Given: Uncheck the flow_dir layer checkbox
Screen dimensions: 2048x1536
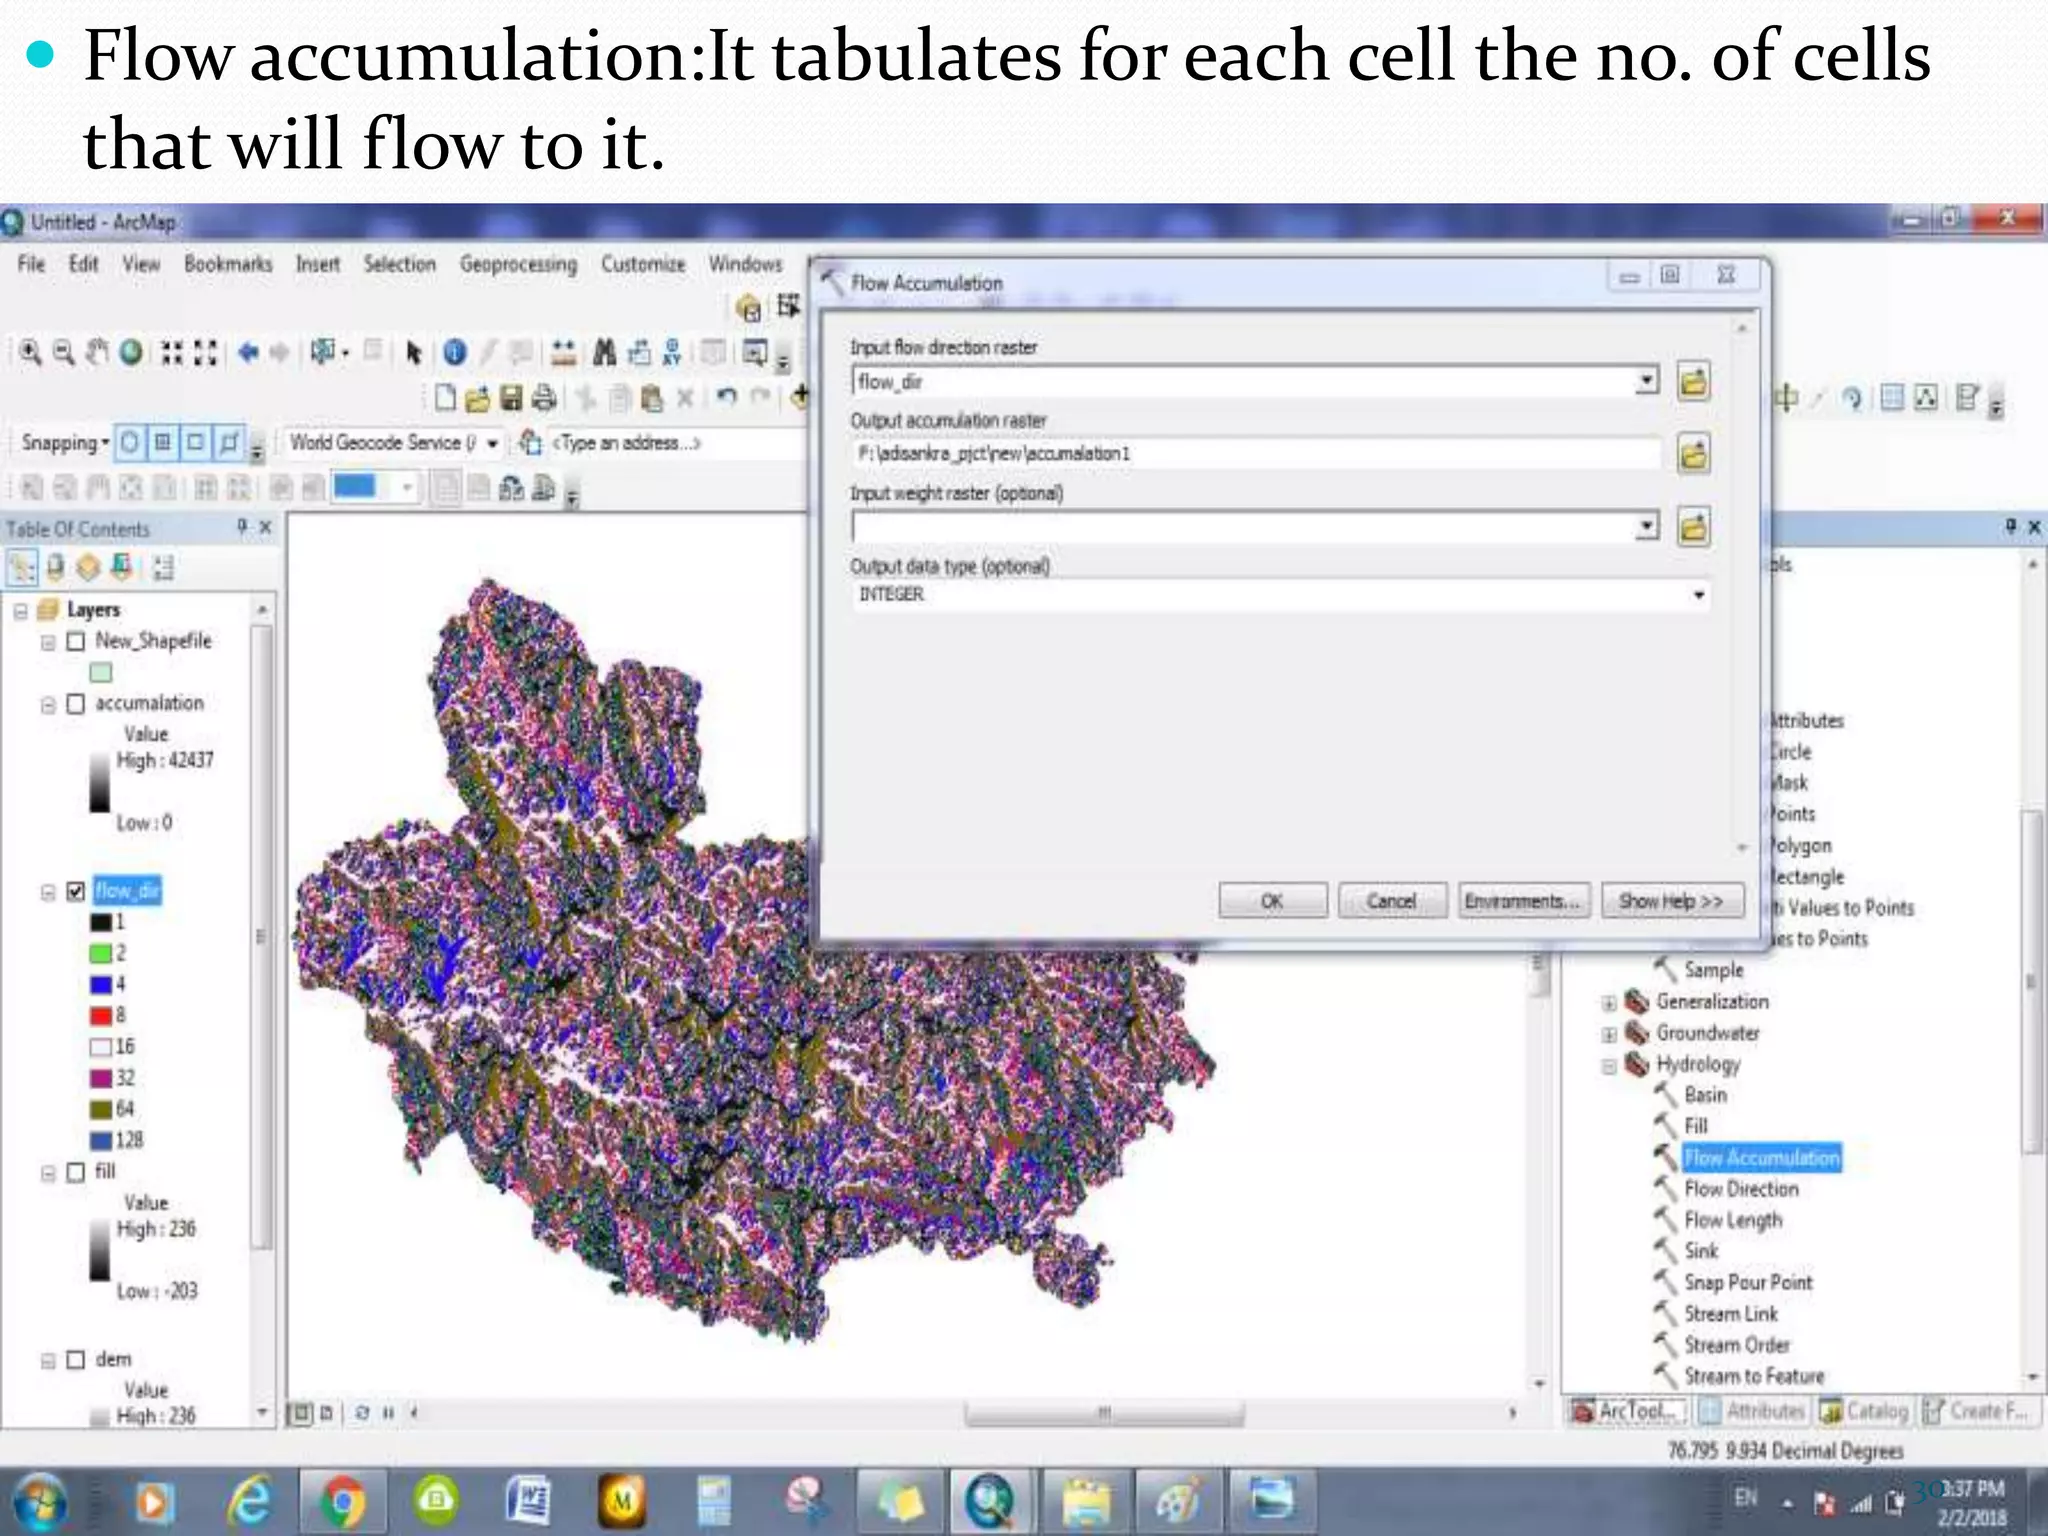Looking at the screenshot, I should pyautogui.click(x=75, y=891).
